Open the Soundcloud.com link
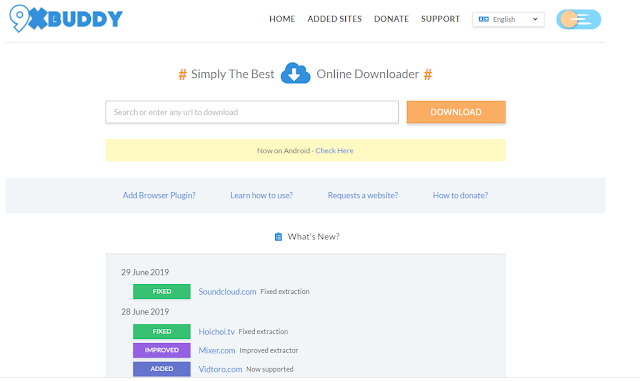Screen dimensions: 640x381 coord(227,292)
